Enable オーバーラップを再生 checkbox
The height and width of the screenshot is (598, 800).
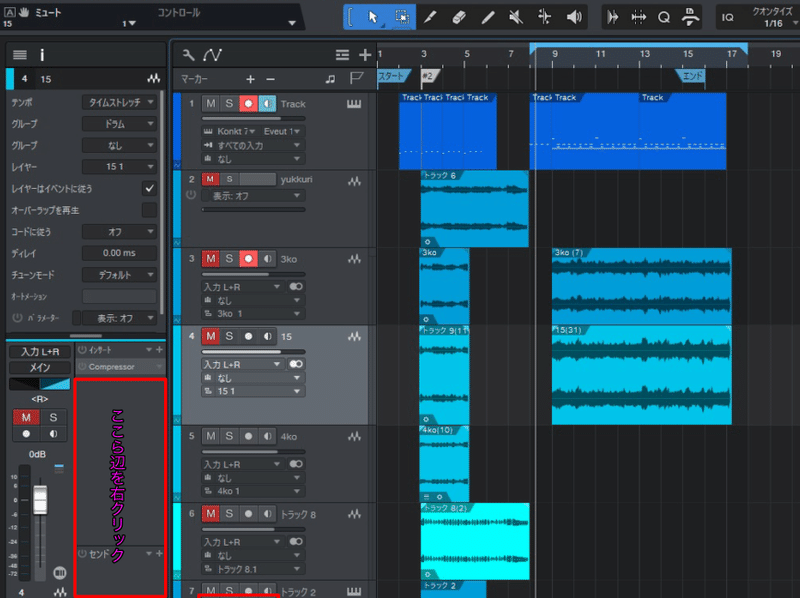coord(149,210)
